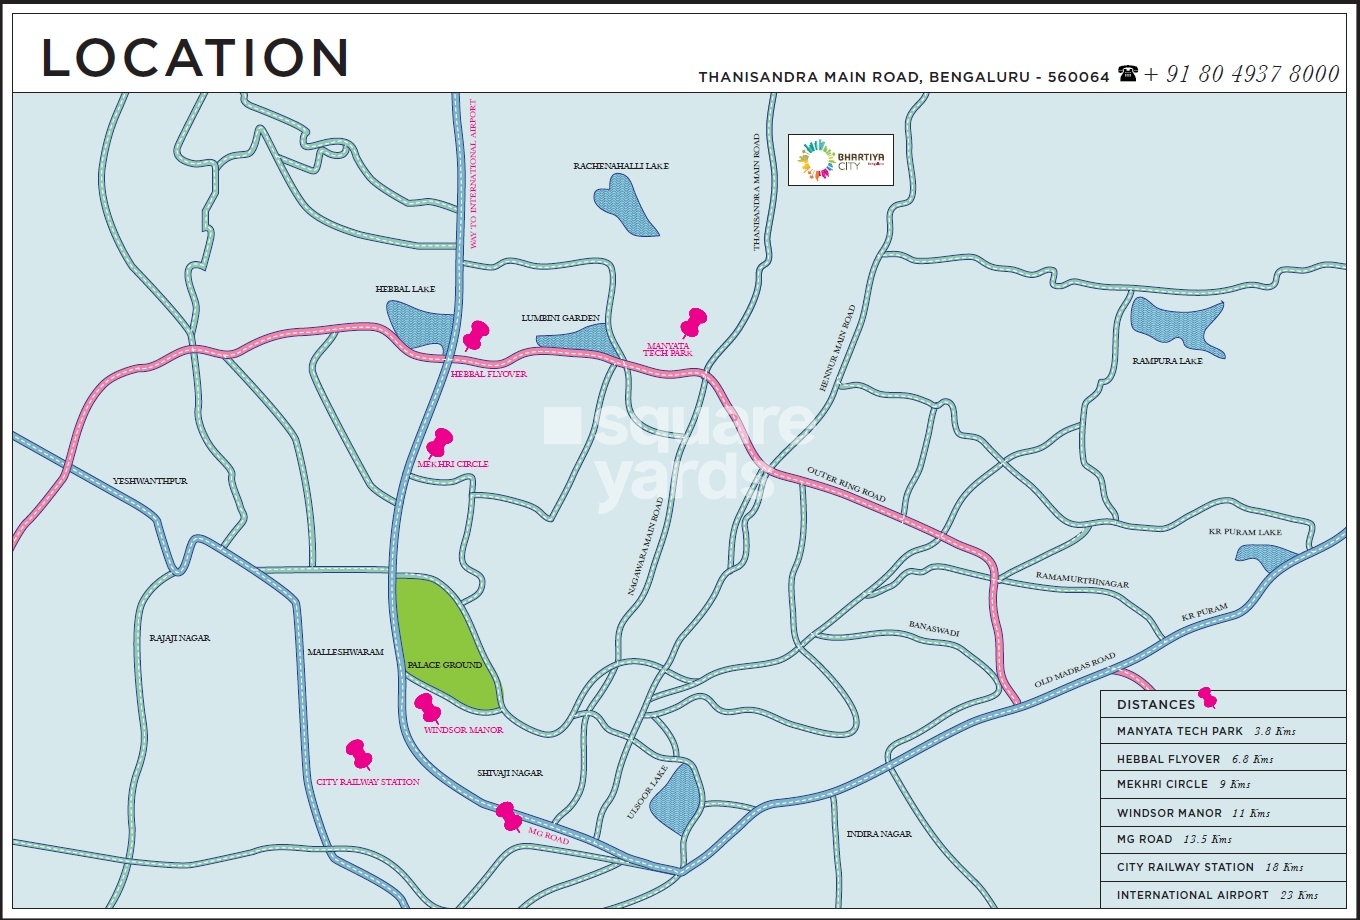Click the telephone icon before phone number
Viewport: 1360px width, 920px height.
[x=1127, y=73]
